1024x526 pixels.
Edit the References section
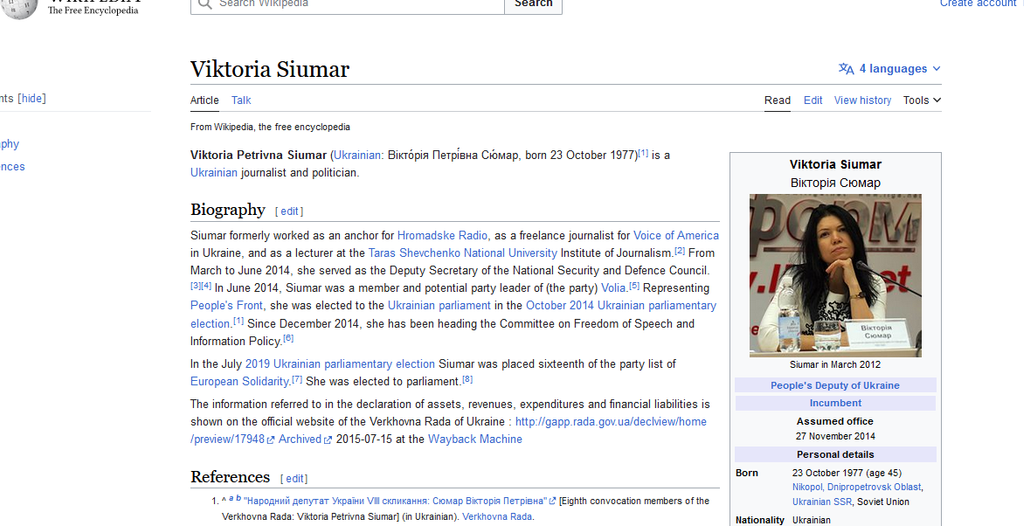click(x=294, y=479)
